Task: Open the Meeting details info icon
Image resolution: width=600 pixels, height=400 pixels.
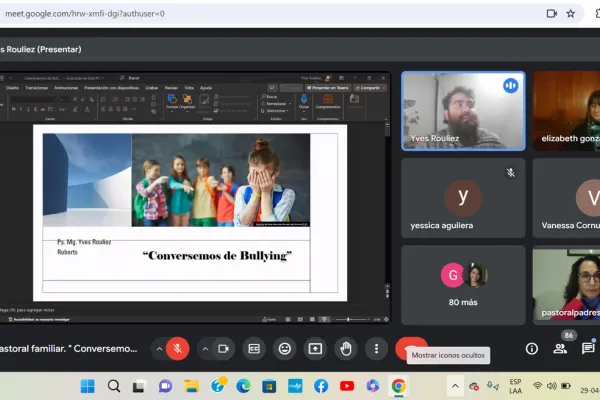Action: (532, 349)
